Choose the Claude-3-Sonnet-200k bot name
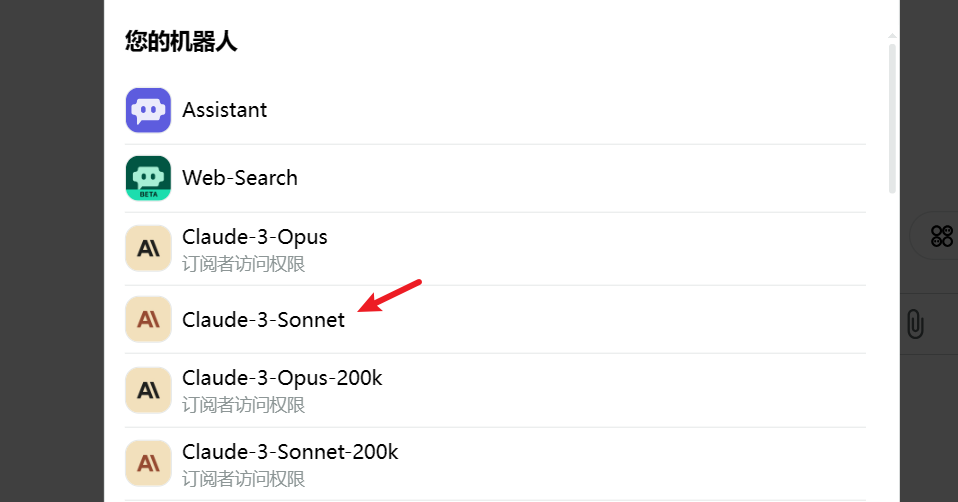This screenshot has width=958, height=502. [290, 452]
